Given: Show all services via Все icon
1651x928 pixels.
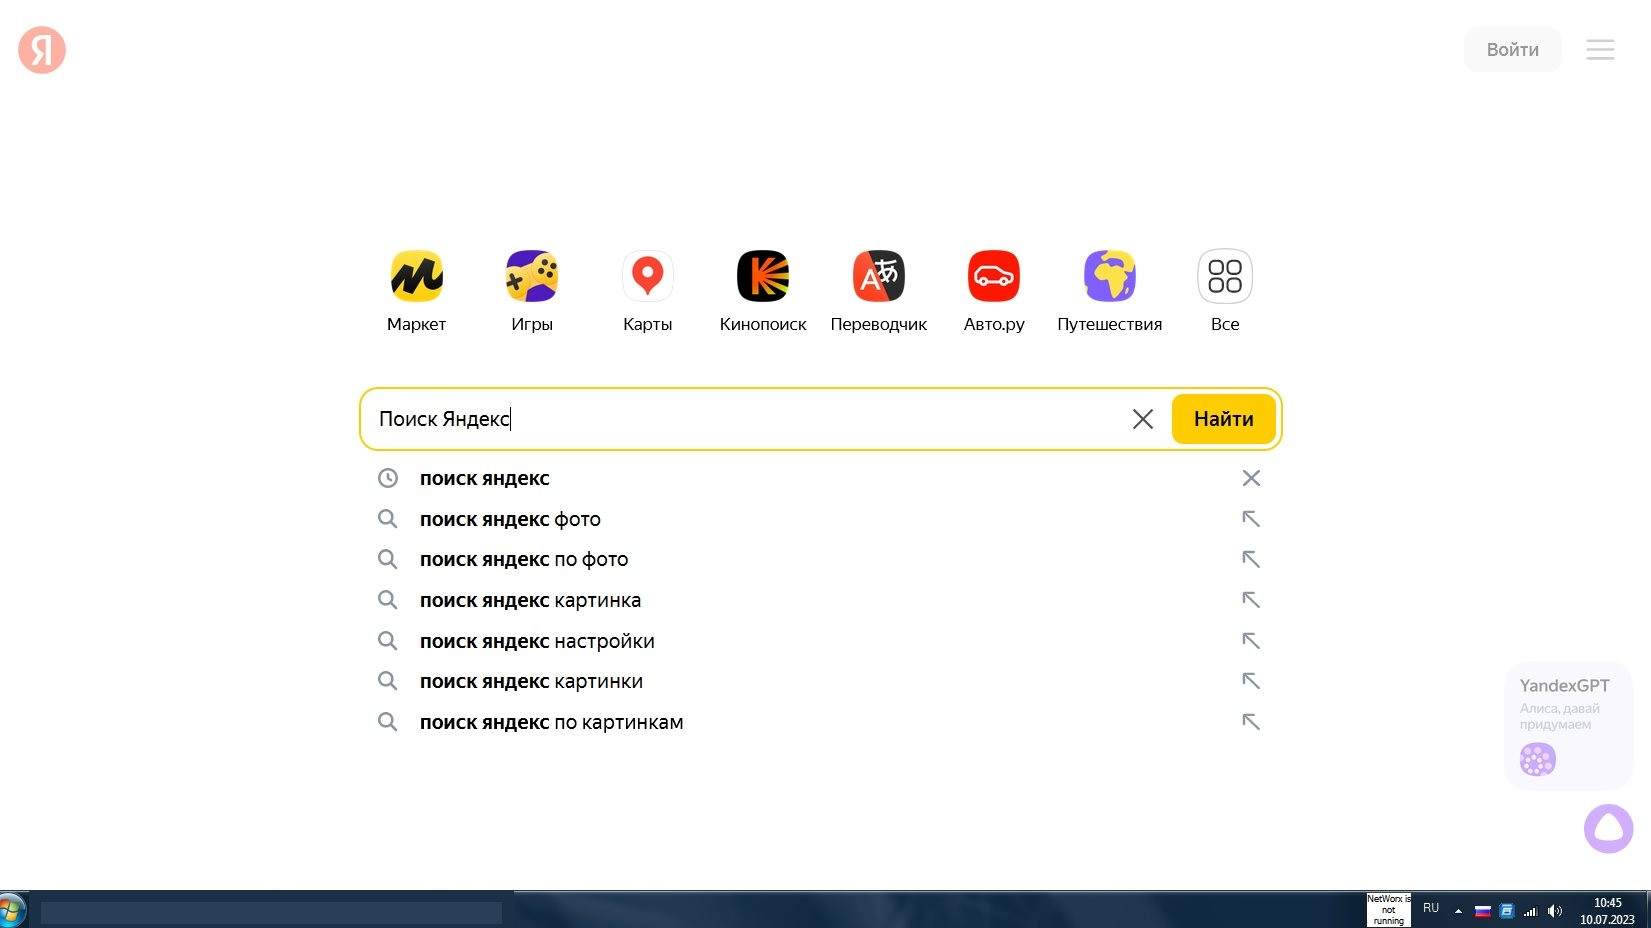Looking at the screenshot, I should pos(1225,276).
